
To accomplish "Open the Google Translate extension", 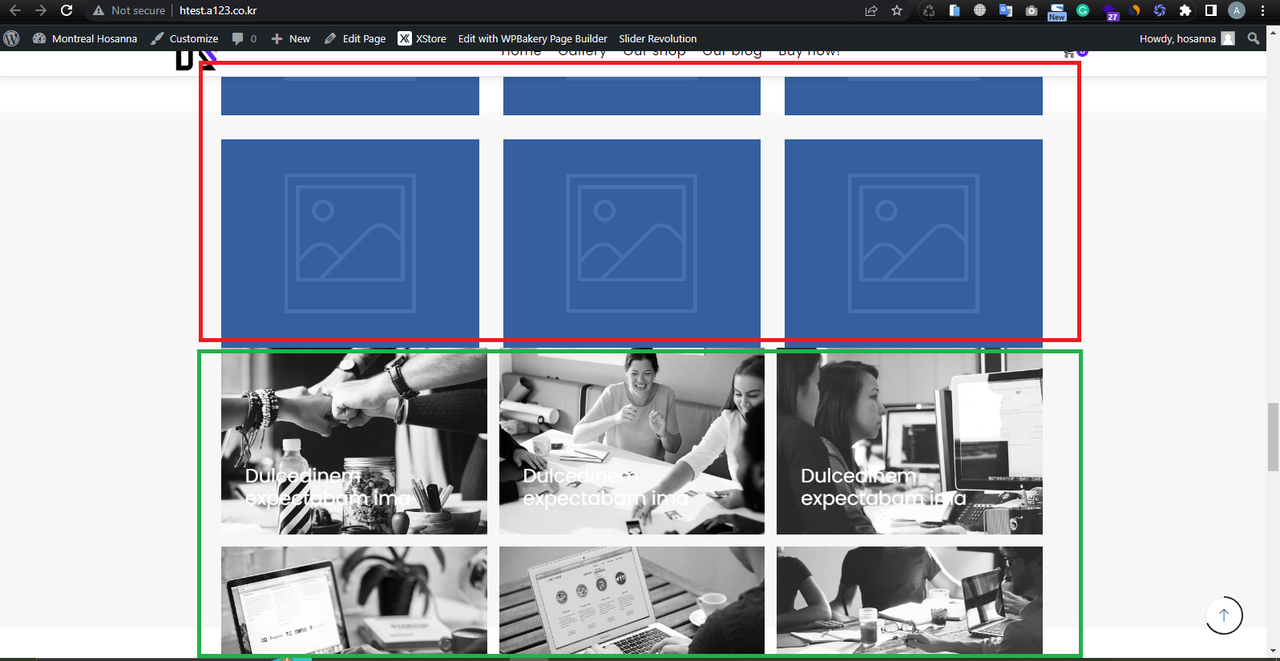I will (1006, 10).
